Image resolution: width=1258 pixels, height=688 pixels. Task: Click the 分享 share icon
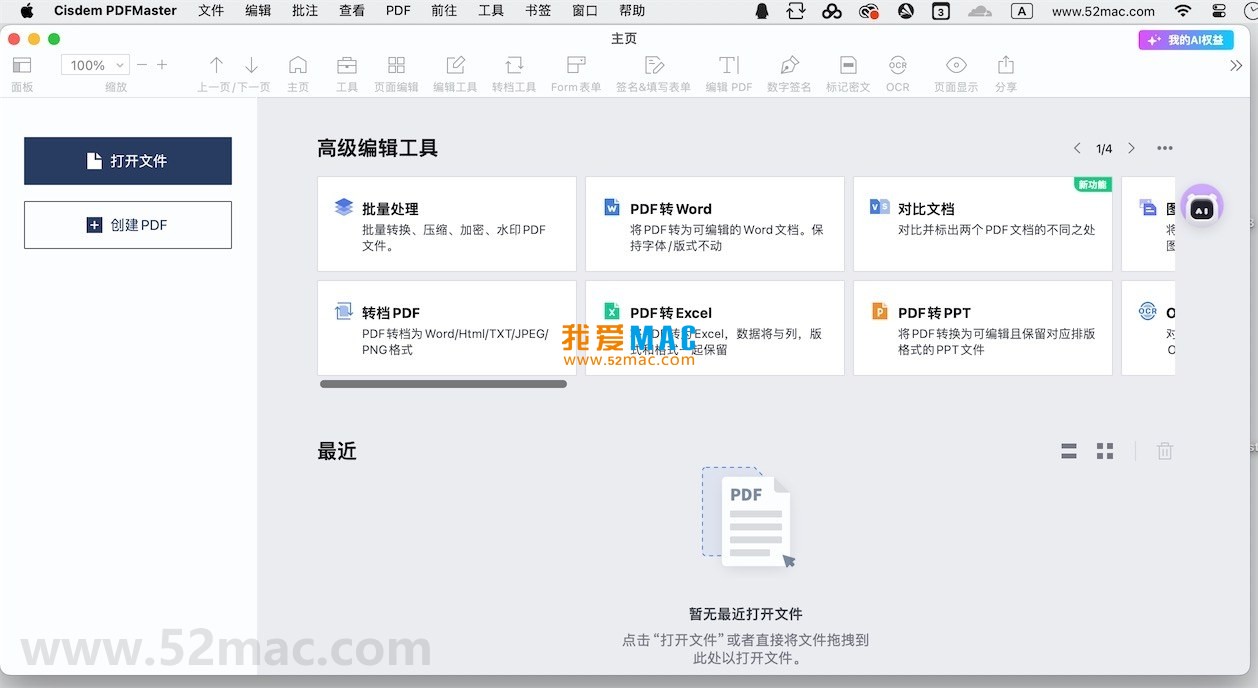pyautogui.click(x=1006, y=65)
